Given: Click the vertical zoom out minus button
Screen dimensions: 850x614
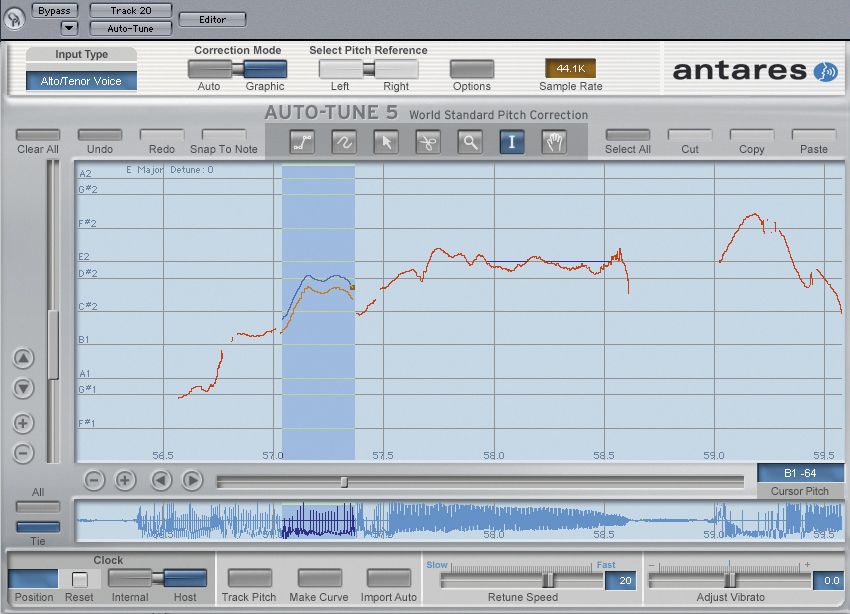Looking at the screenshot, I should [x=23, y=453].
